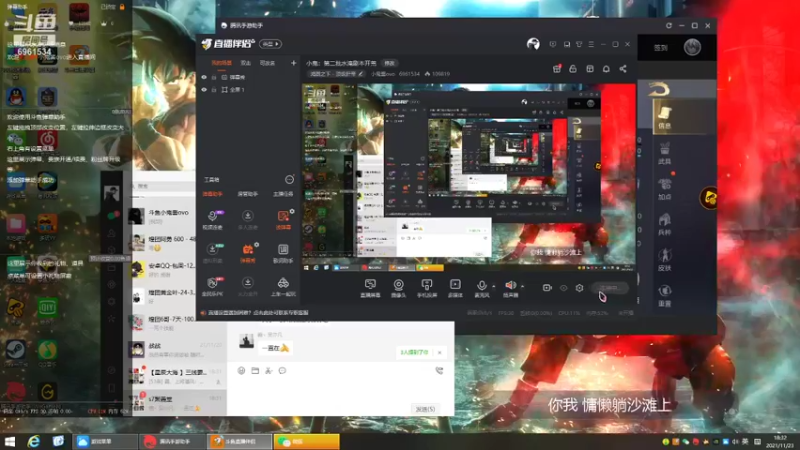The width and height of the screenshot is (800, 450).
Task: Click the share icon above preview
Action: 623,69
